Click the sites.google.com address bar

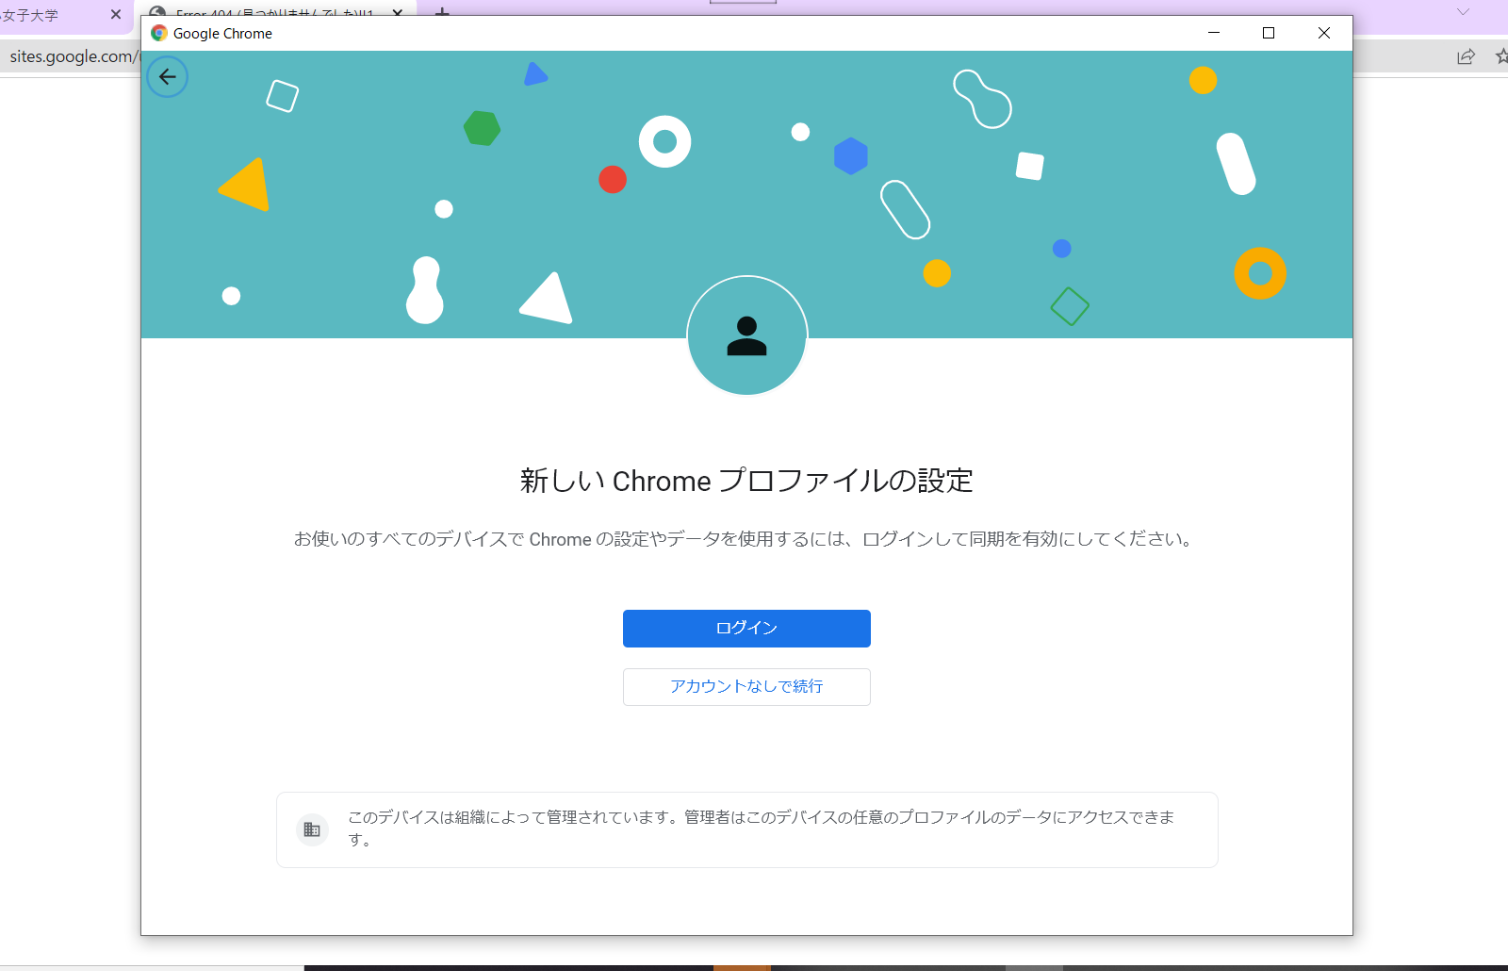coord(70,57)
